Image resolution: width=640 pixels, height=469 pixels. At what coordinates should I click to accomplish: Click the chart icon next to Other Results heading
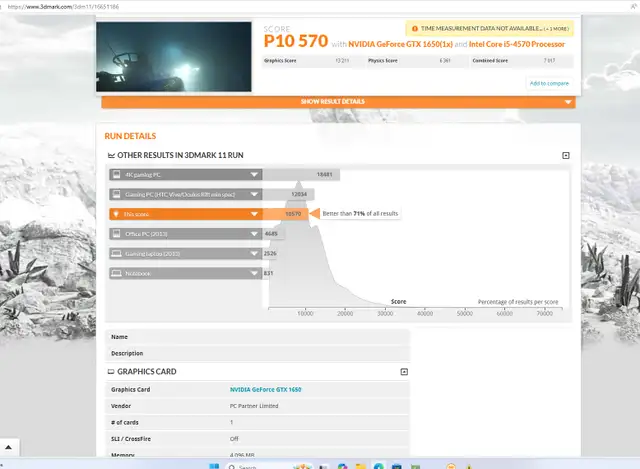(111, 155)
